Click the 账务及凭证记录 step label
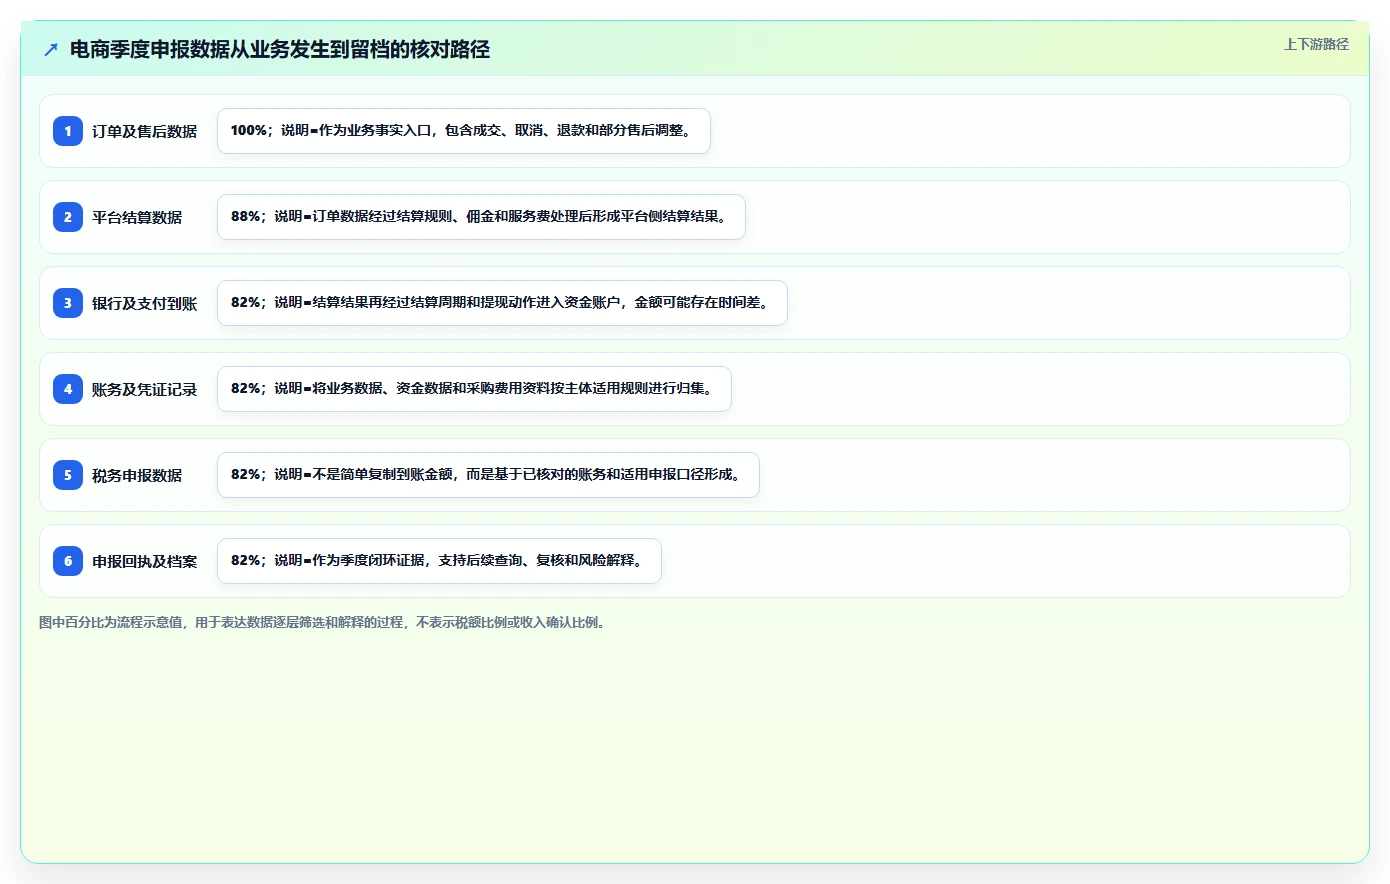1390x884 pixels. pos(144,389)
